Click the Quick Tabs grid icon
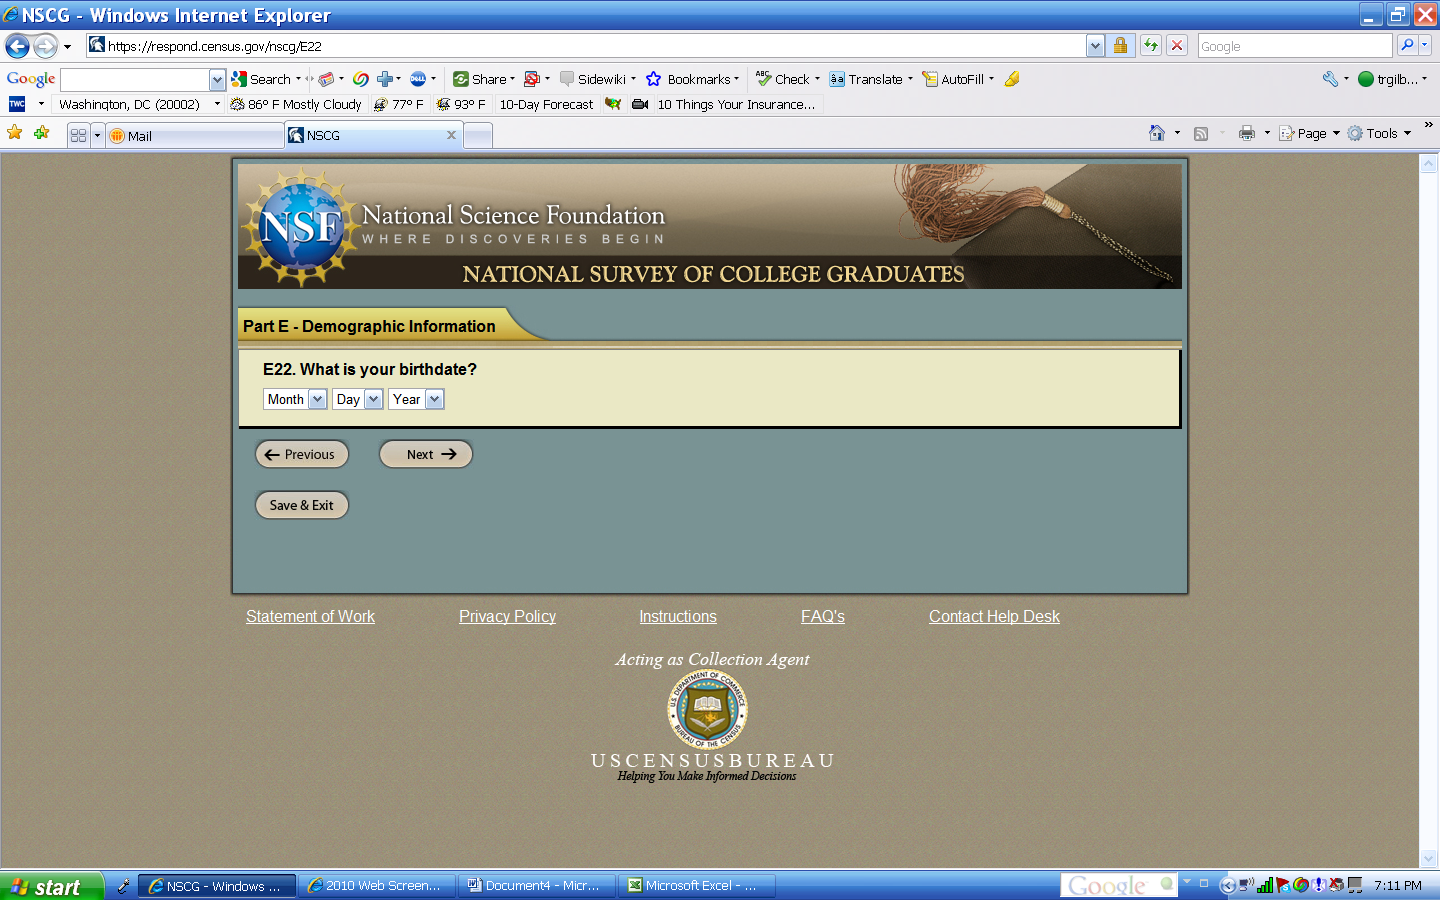 (78, 135)
